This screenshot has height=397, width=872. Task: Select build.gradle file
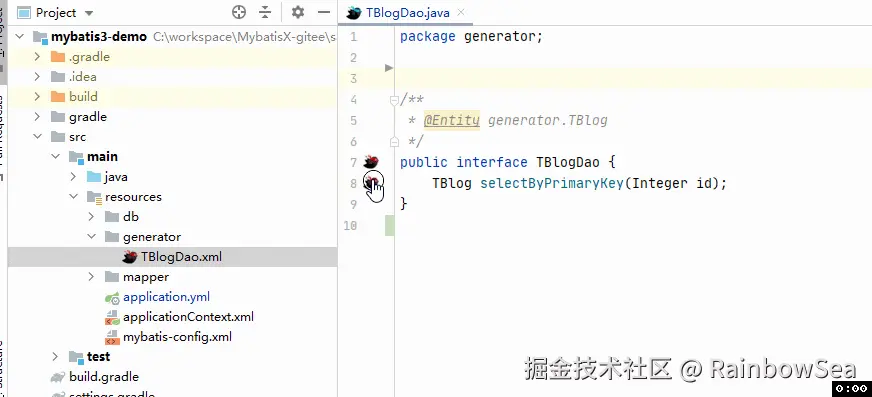(104, 377)
